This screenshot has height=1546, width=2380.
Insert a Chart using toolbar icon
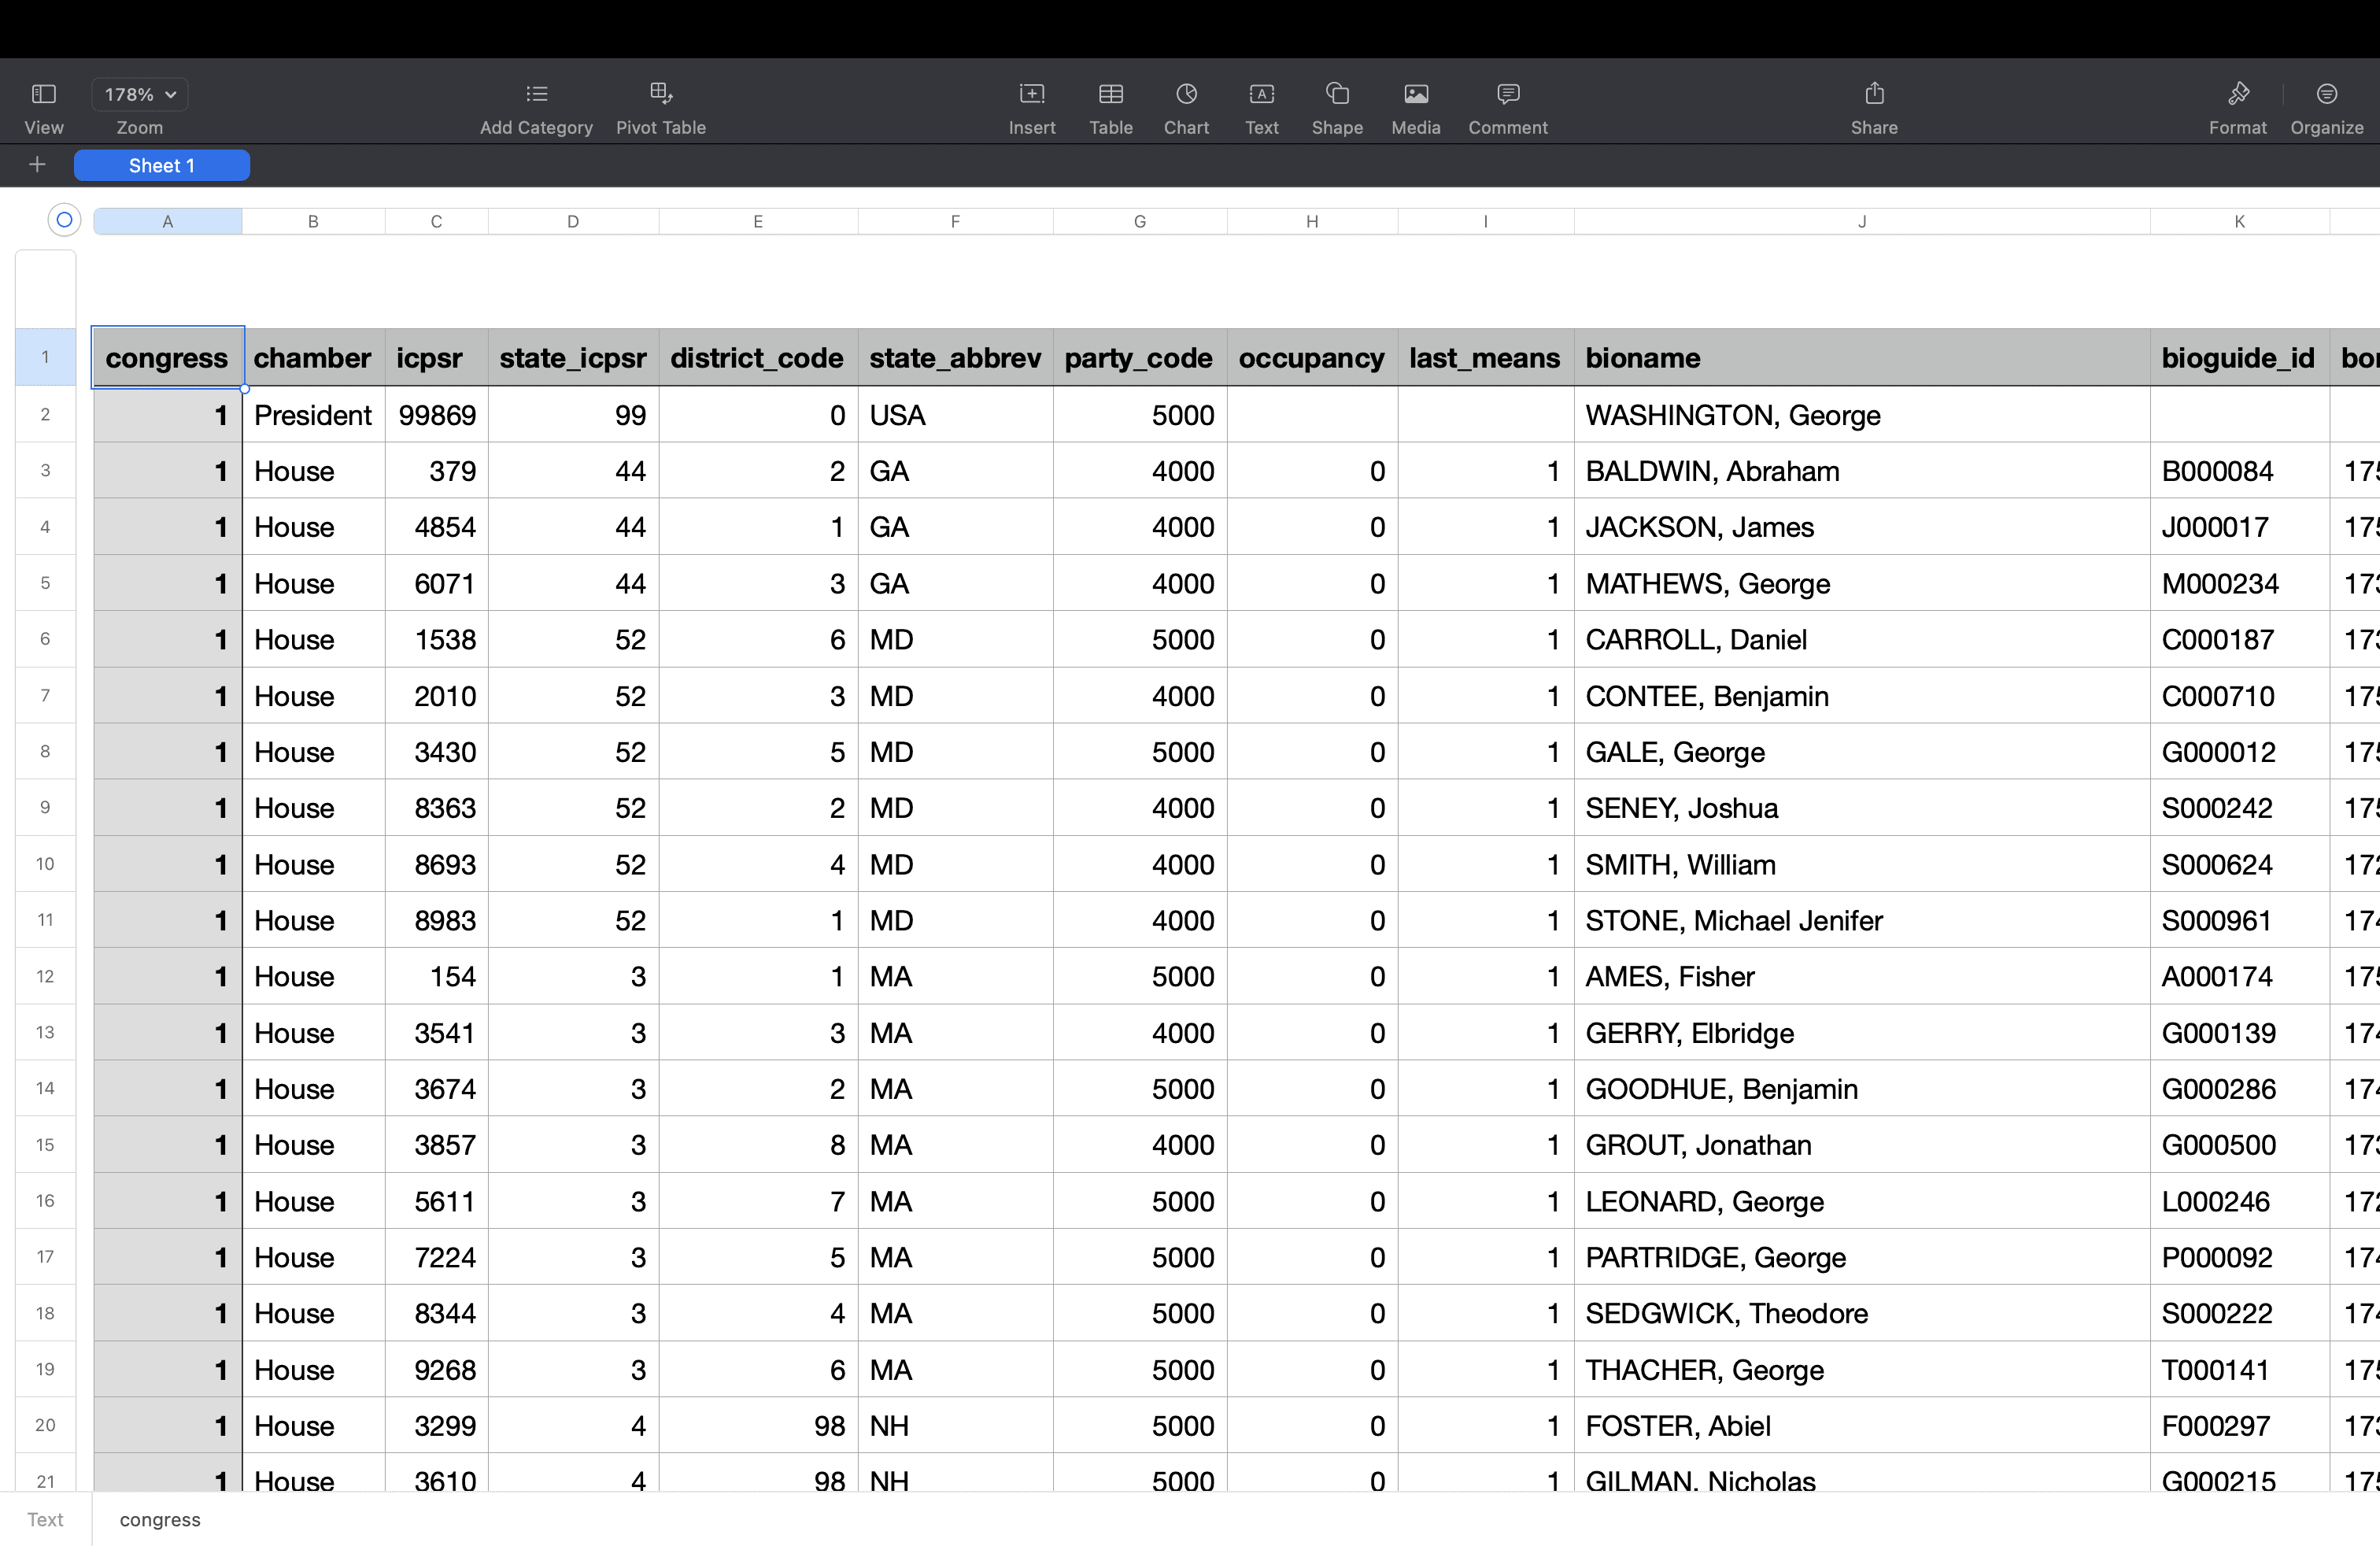tap(1187, 94)
